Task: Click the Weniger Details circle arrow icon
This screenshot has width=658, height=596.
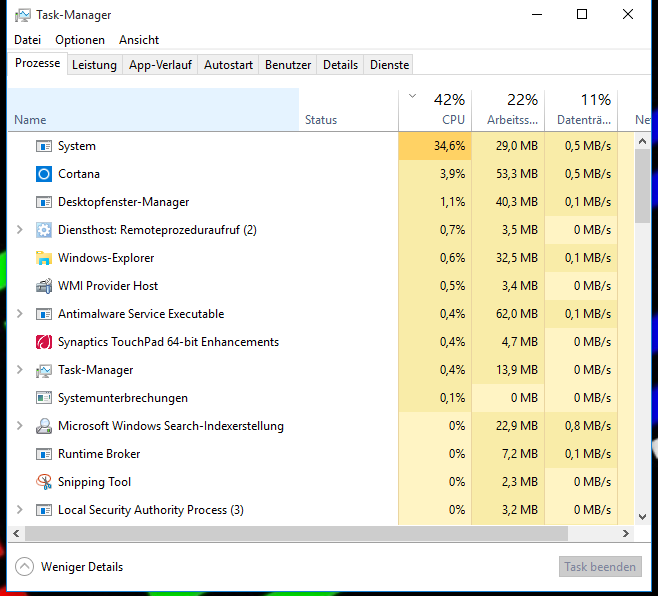Action: tap(24, 567)
